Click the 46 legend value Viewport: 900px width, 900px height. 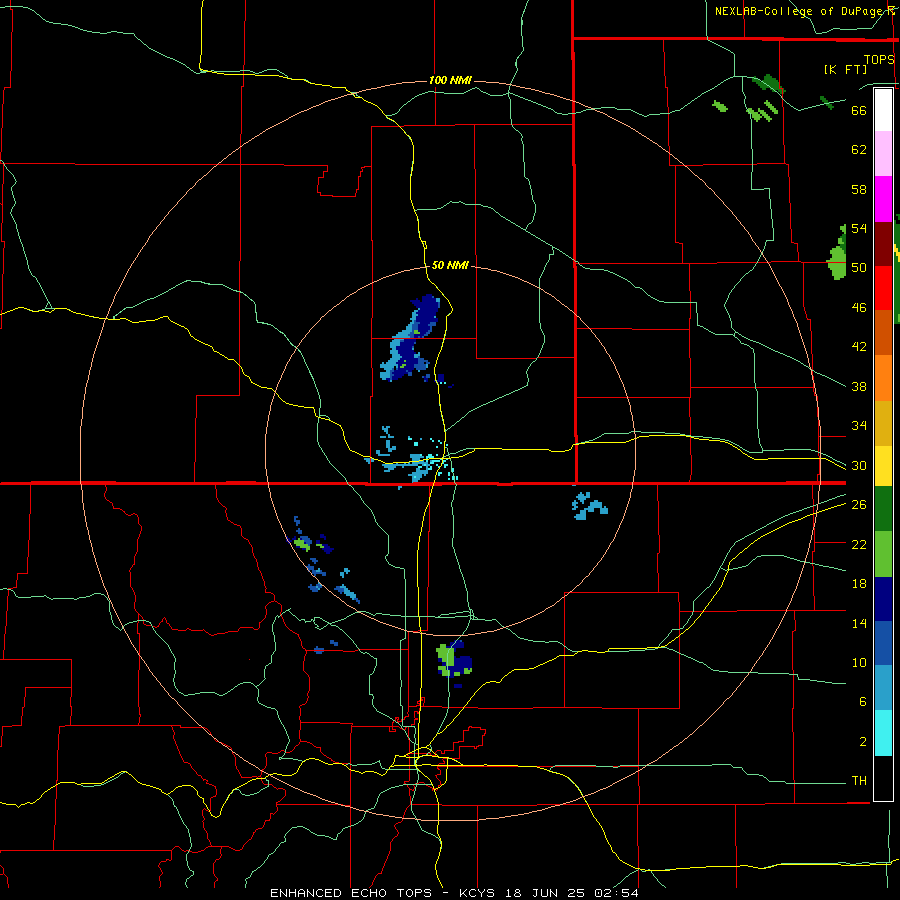859,308
